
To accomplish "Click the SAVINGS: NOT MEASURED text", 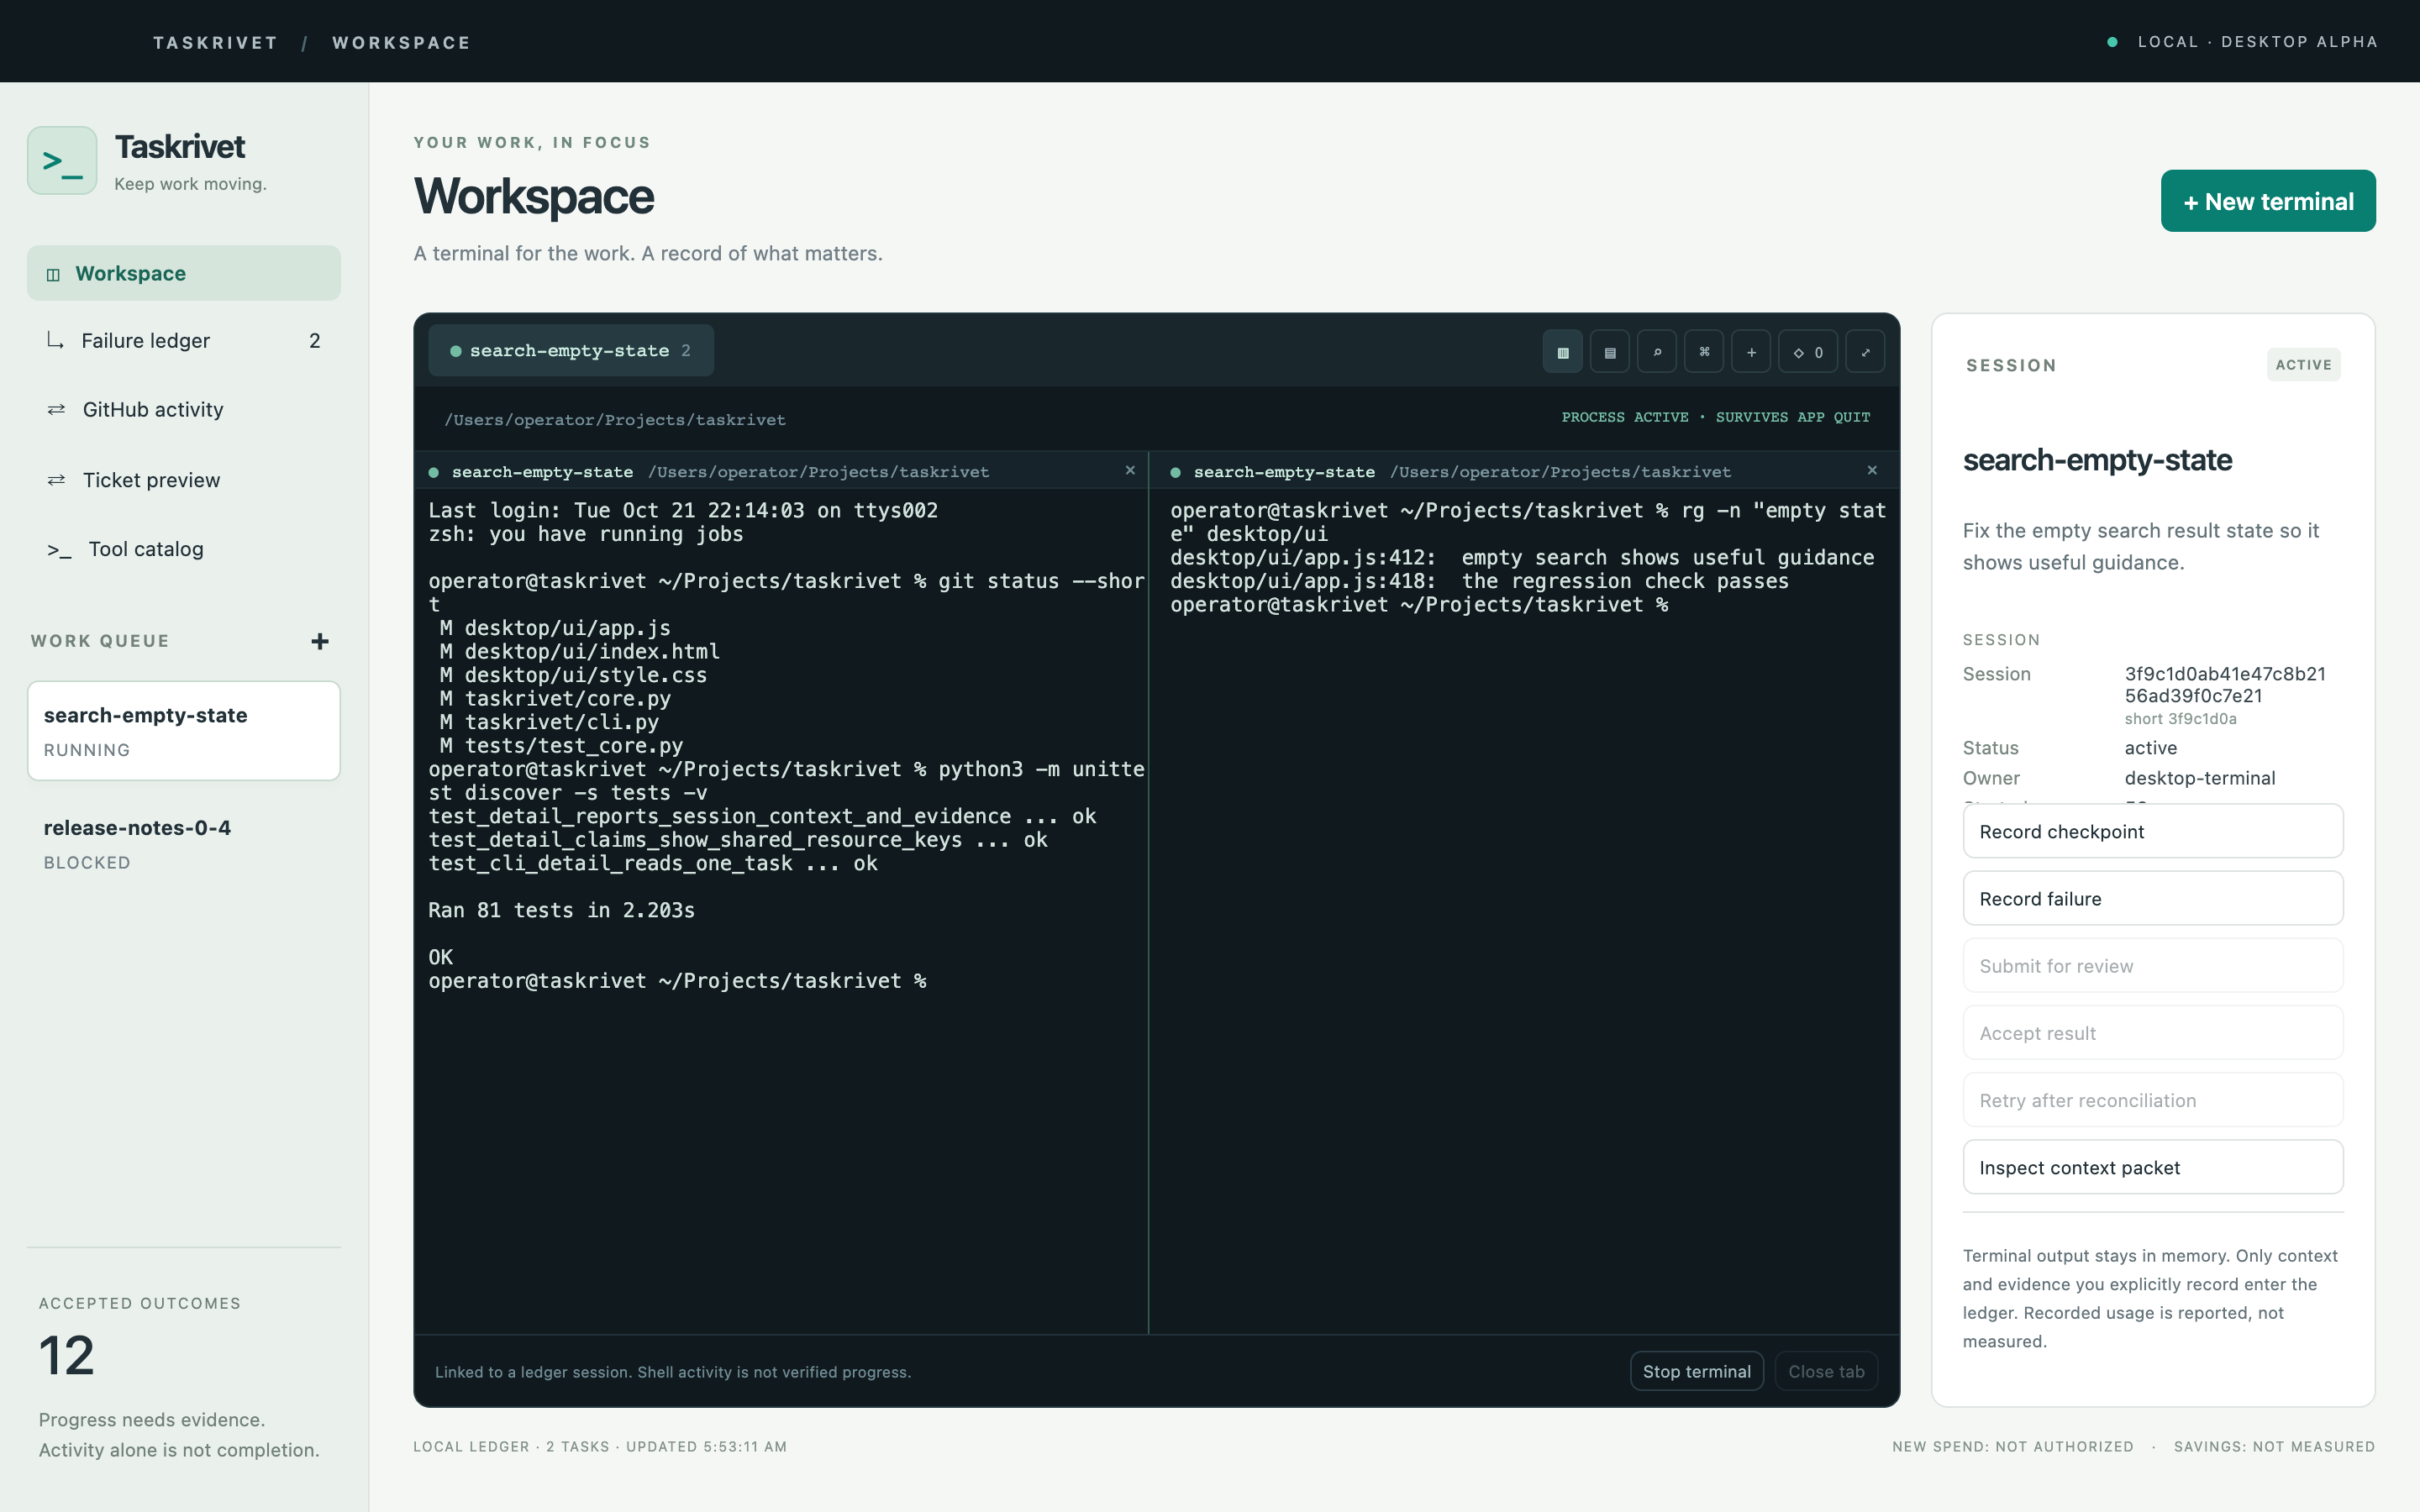I will point(2274,1446).
